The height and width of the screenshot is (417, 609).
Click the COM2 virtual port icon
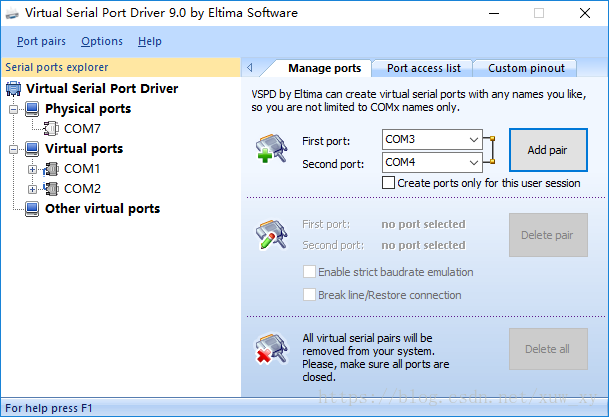(x=51, y=189)
